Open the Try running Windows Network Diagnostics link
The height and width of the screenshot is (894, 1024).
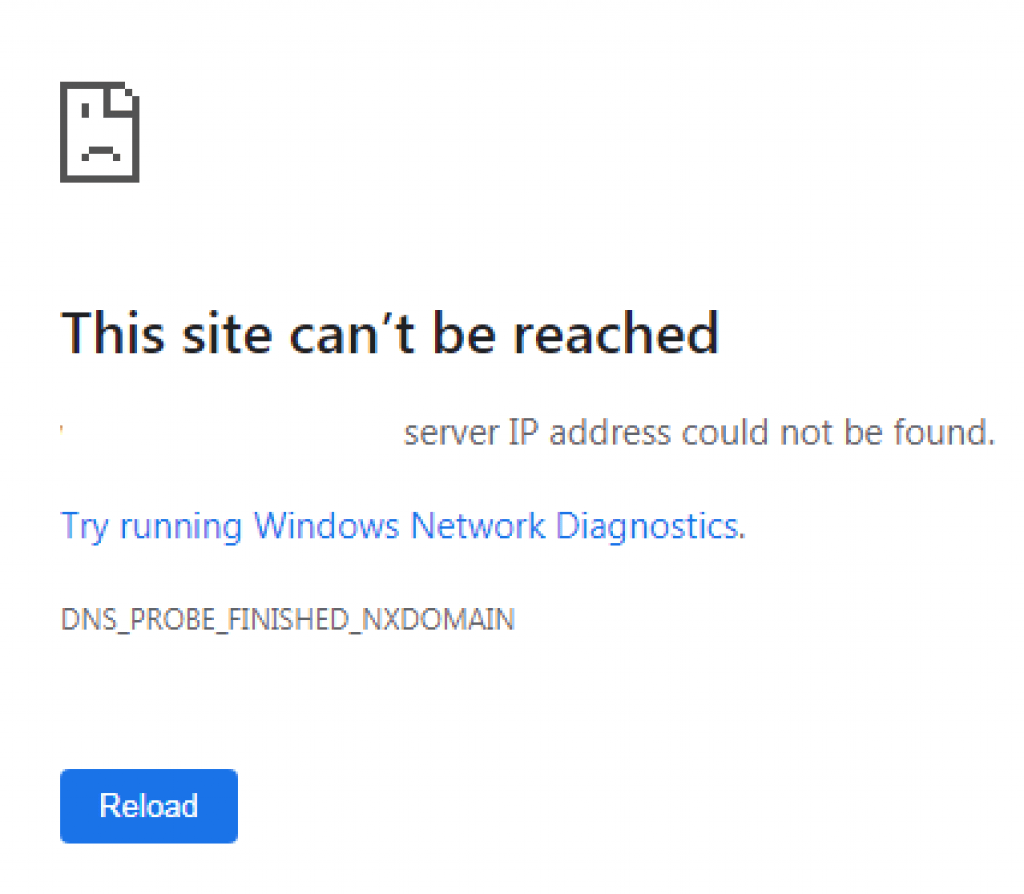(402, 526)
